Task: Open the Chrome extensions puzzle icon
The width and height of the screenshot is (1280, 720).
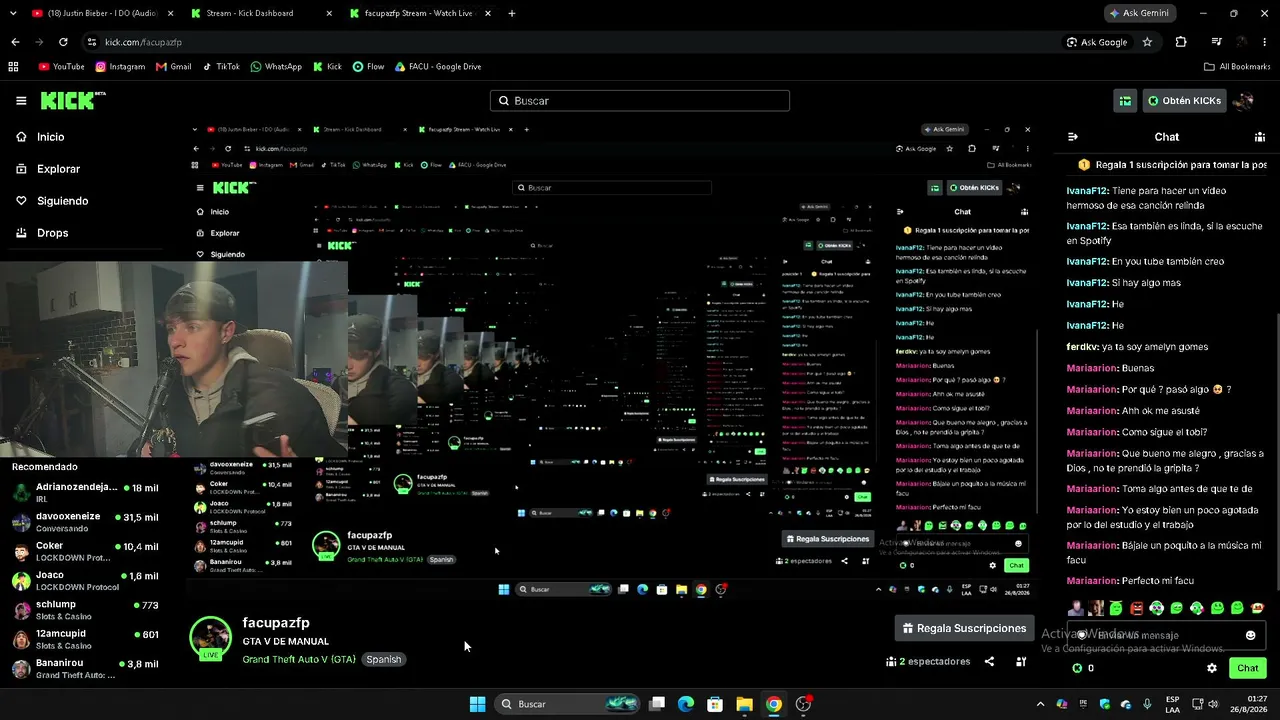Action: tap(1181, 42)
